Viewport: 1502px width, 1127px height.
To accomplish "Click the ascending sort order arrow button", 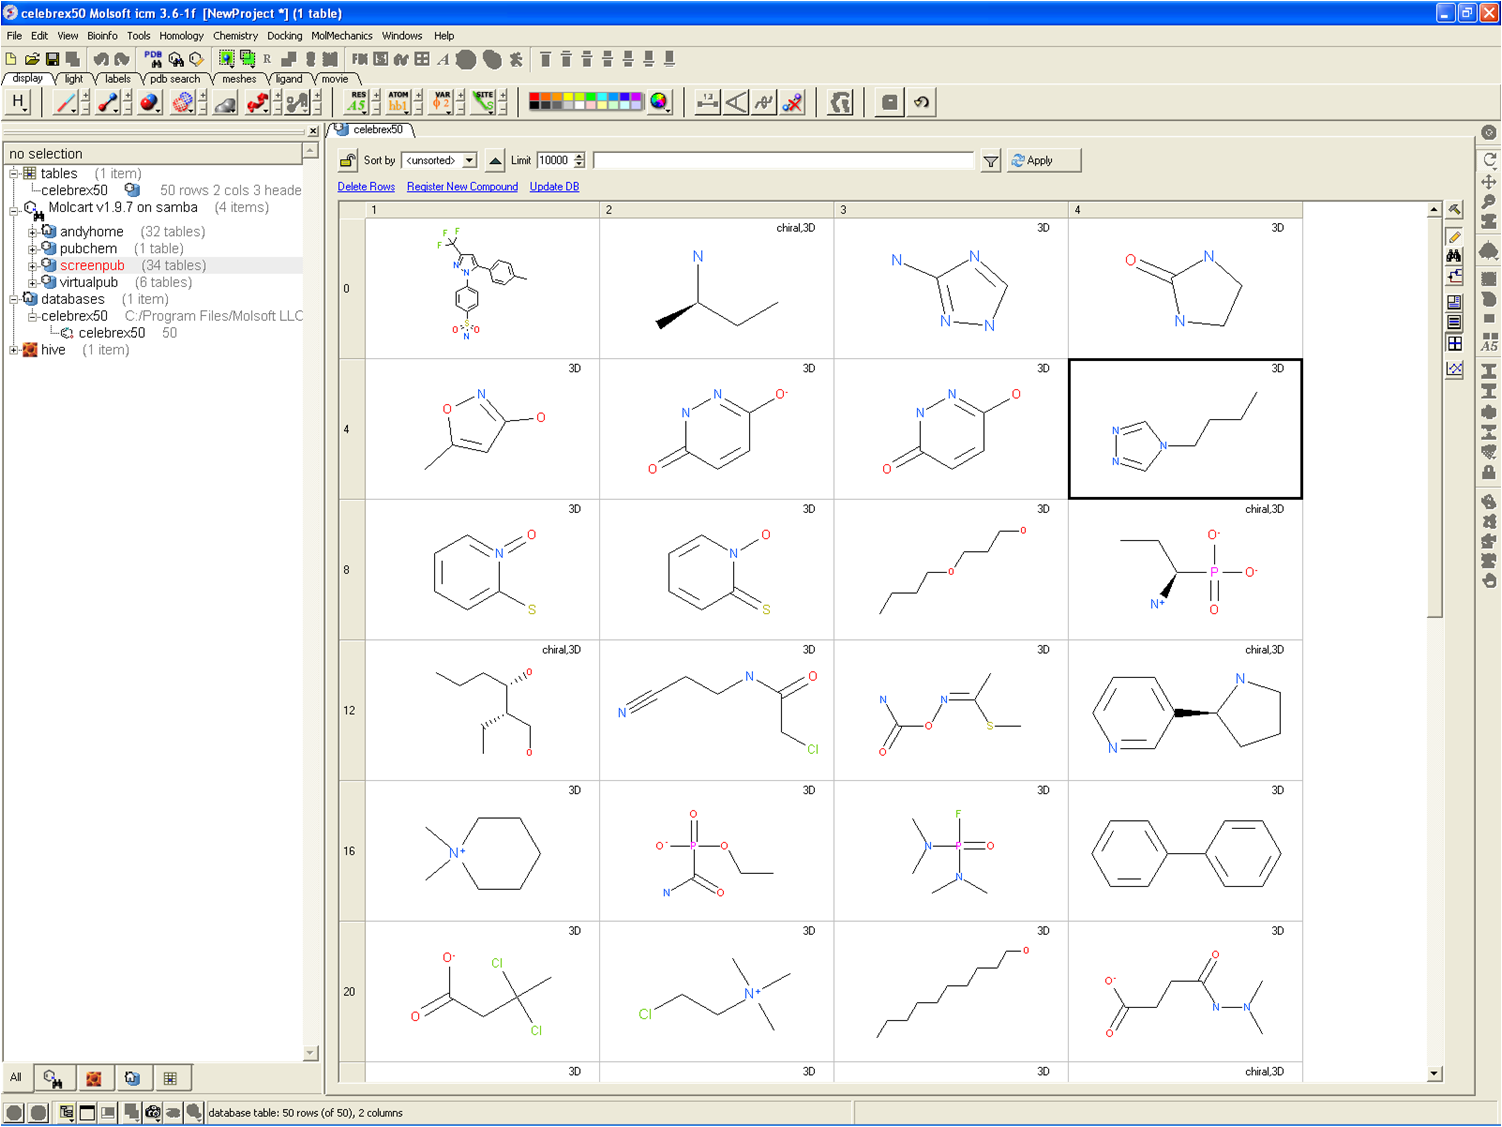I will tap(495, 160).
